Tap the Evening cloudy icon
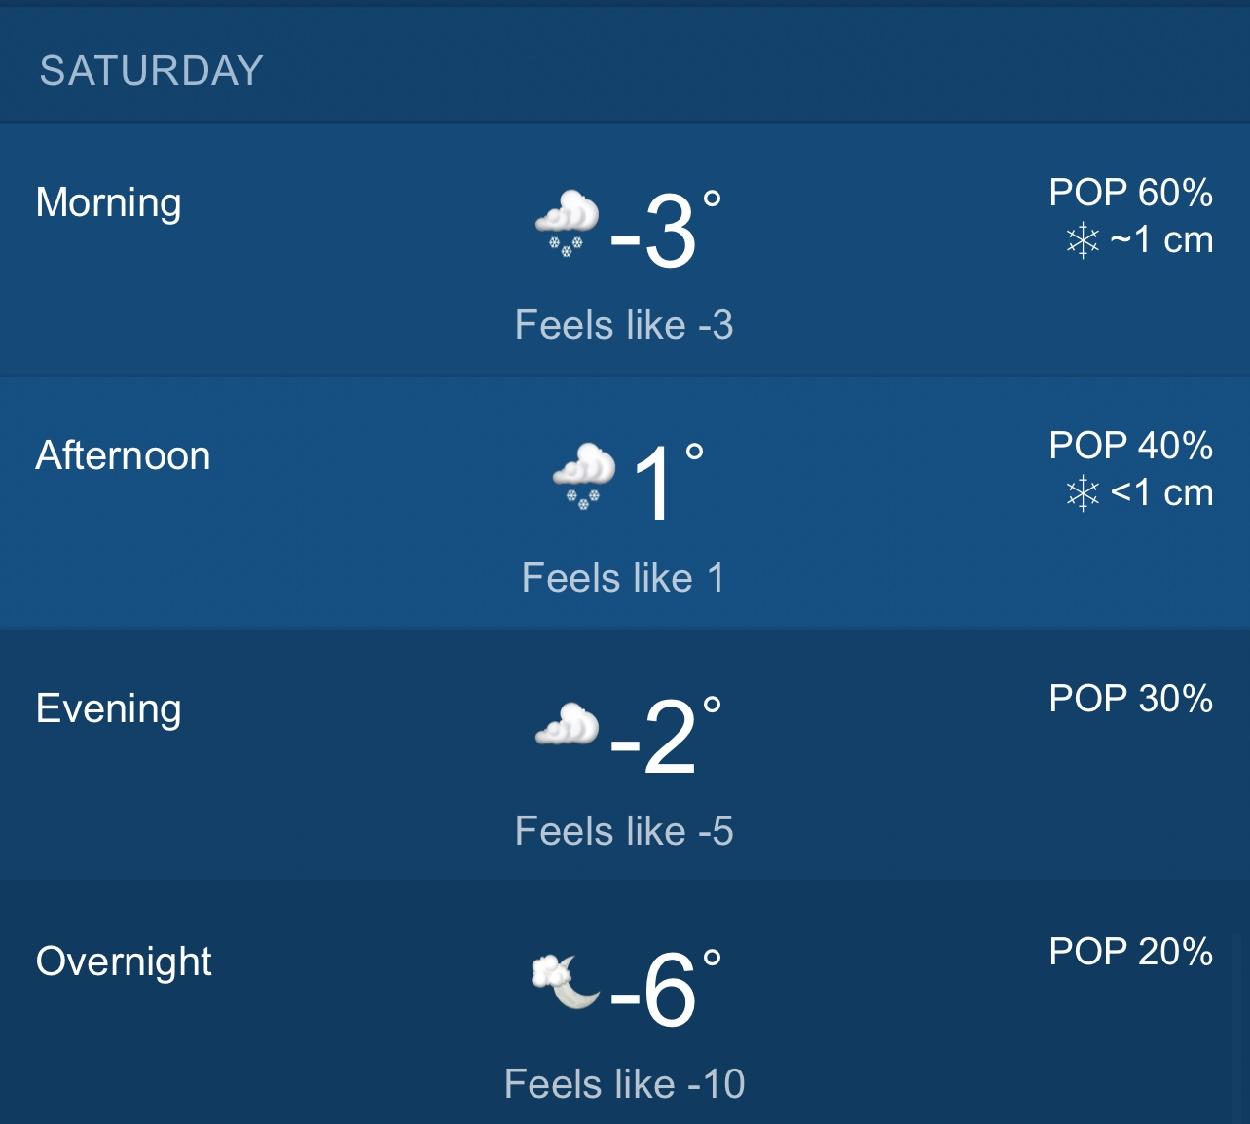1250x1124 pixels. (567, 725)
